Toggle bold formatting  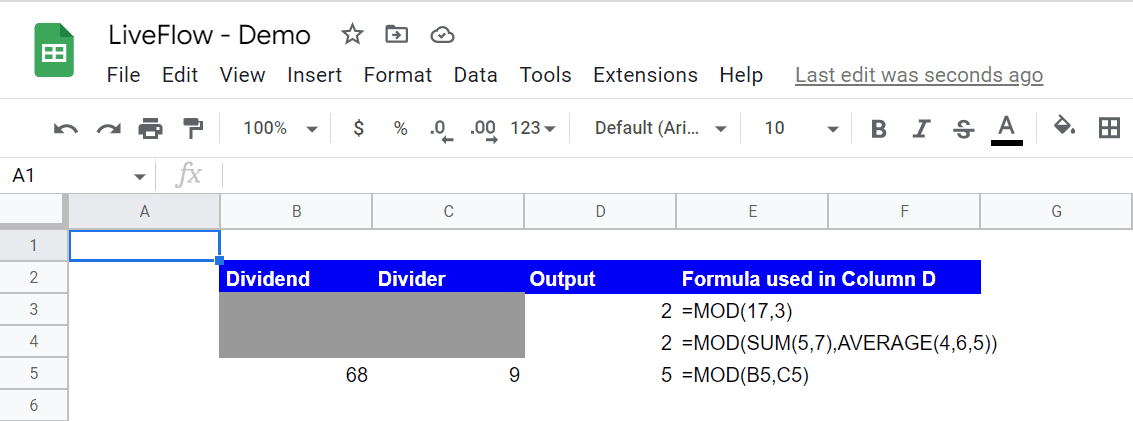(879, 129)
